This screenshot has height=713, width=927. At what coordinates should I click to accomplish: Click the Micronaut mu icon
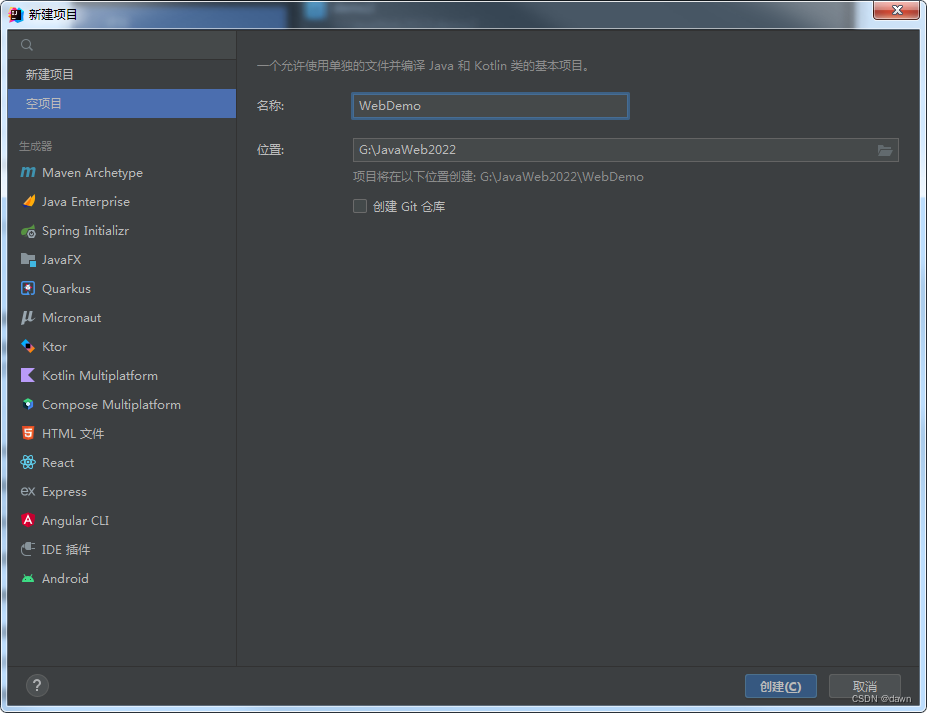(x=28, y=317)
